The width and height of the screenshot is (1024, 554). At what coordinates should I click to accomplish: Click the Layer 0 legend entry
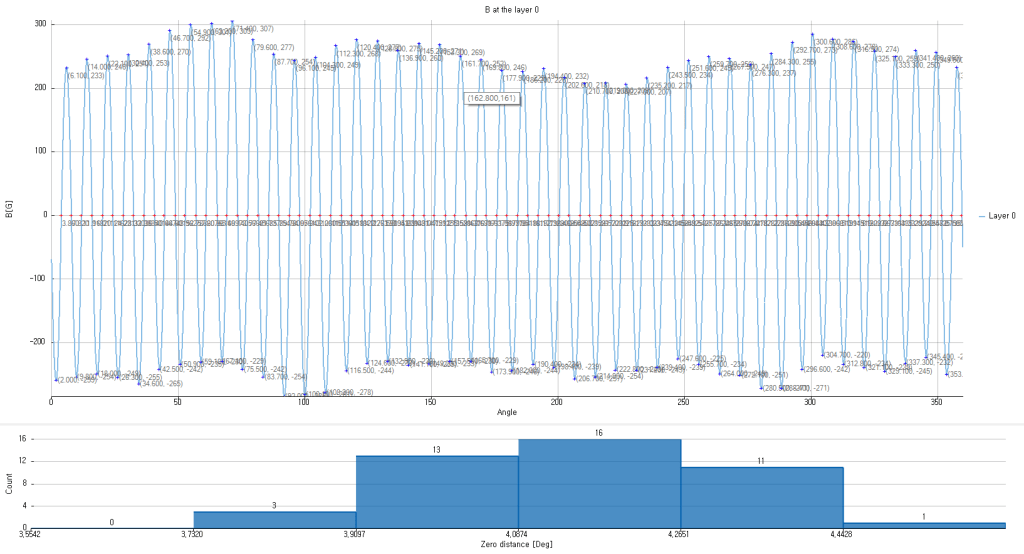coord(1000,215)
